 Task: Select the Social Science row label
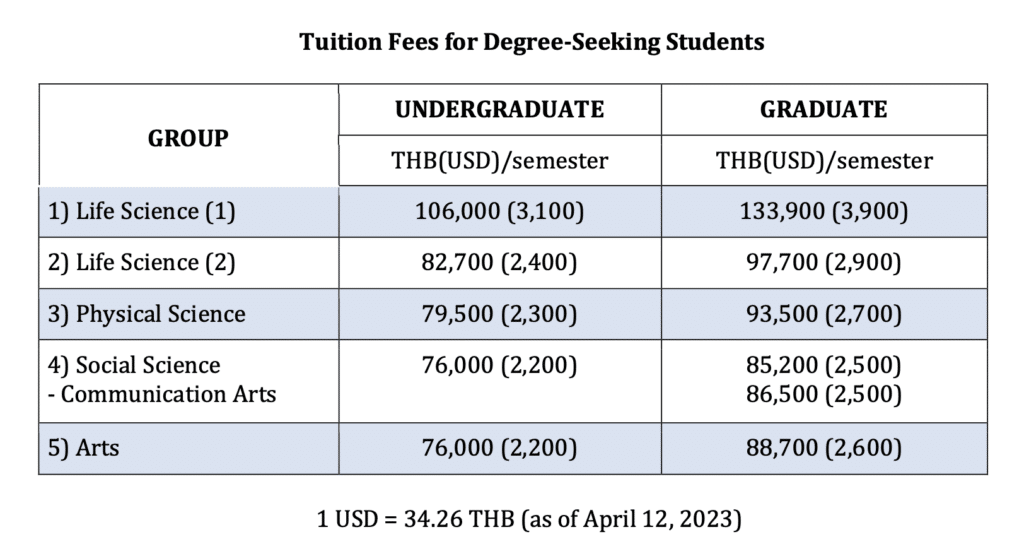pyautogui.click(x=134, y=365)
